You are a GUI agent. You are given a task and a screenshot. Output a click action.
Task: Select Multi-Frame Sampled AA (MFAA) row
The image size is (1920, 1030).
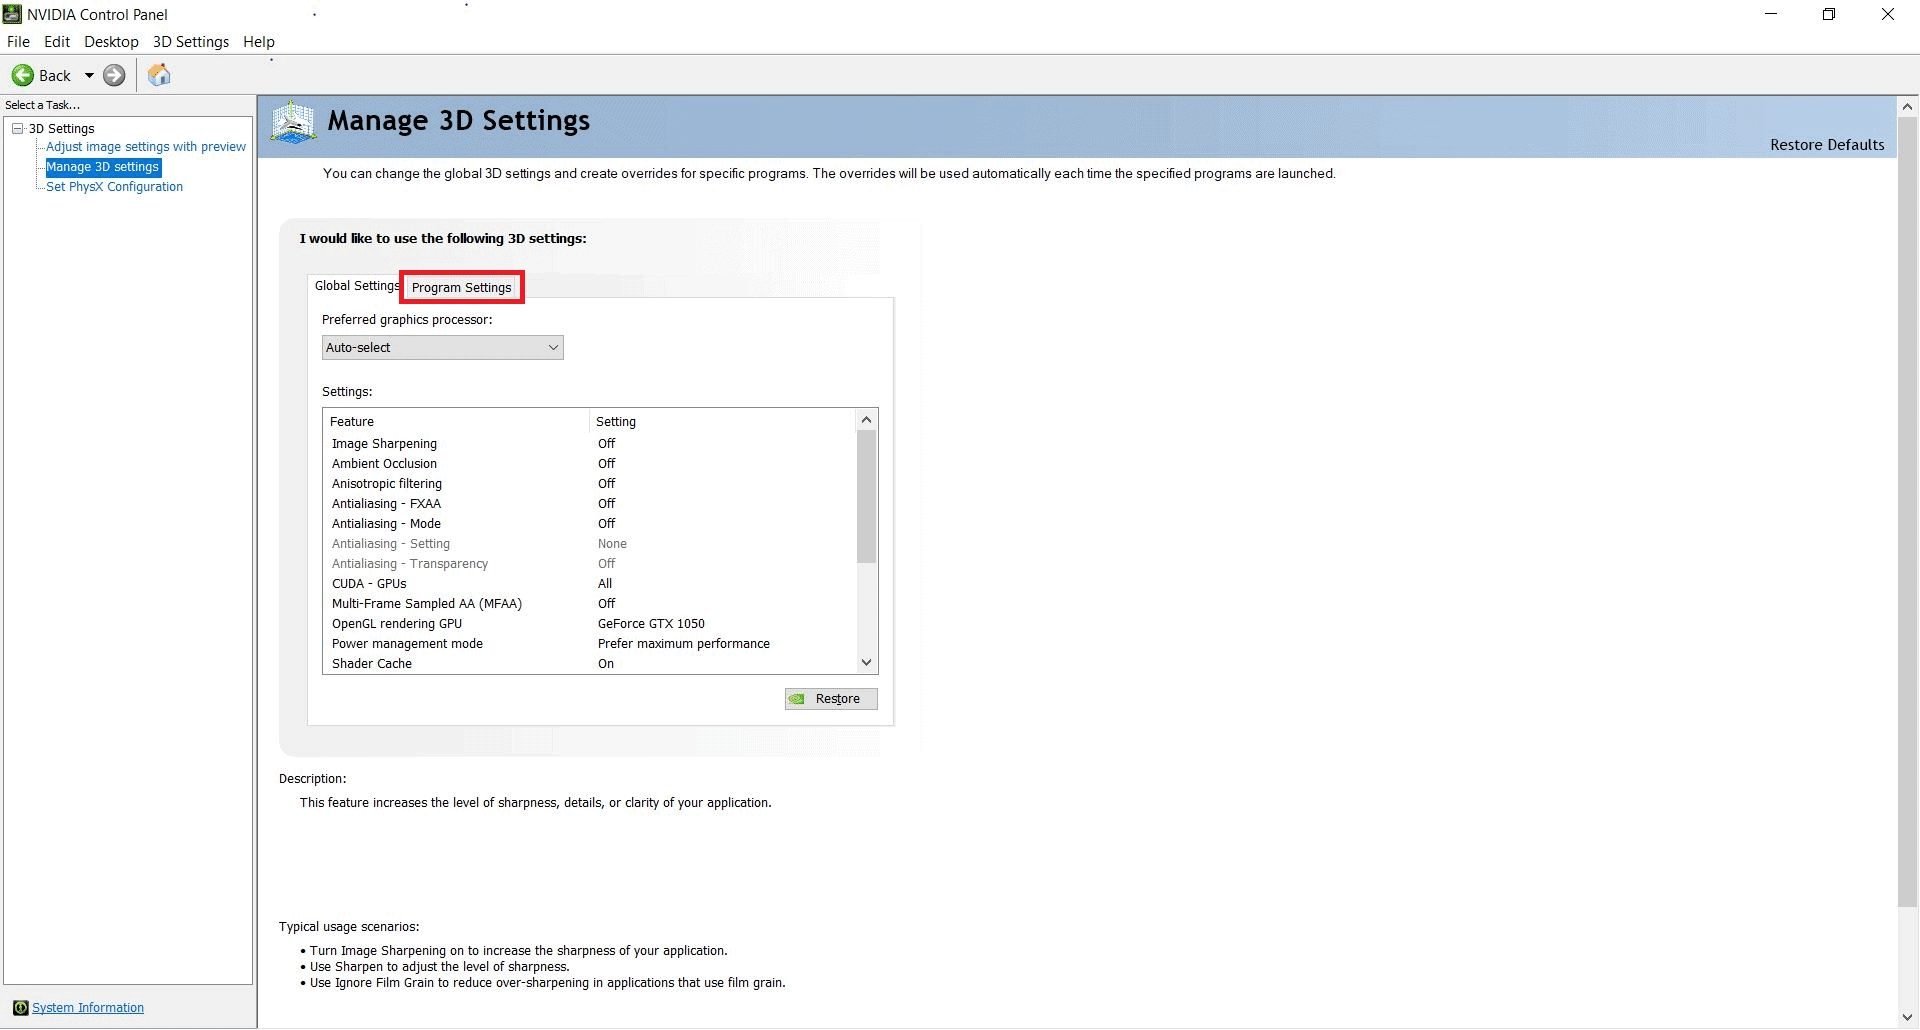click(590, 603)
